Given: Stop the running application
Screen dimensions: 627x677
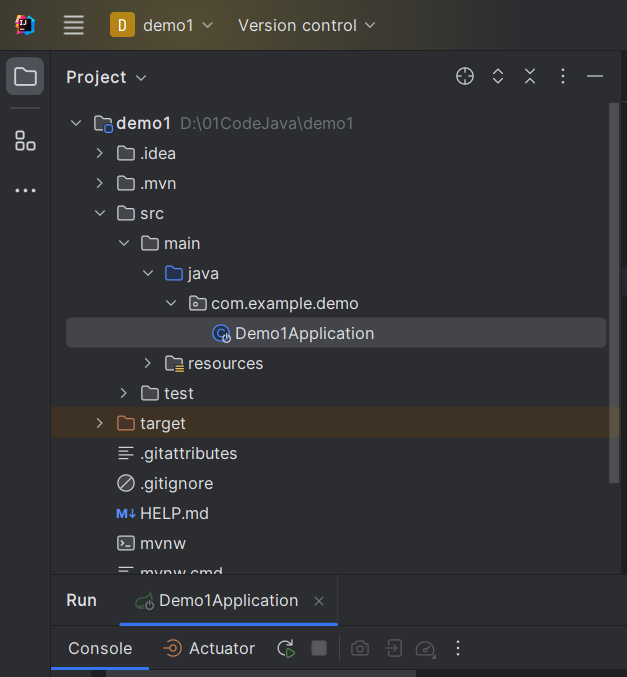Looking at the screenshot, I should pos(319,648).
